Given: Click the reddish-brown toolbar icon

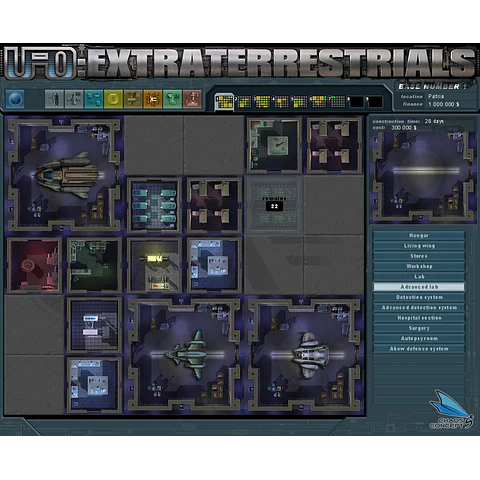Looking at the screenshot, I should (192, 99).
